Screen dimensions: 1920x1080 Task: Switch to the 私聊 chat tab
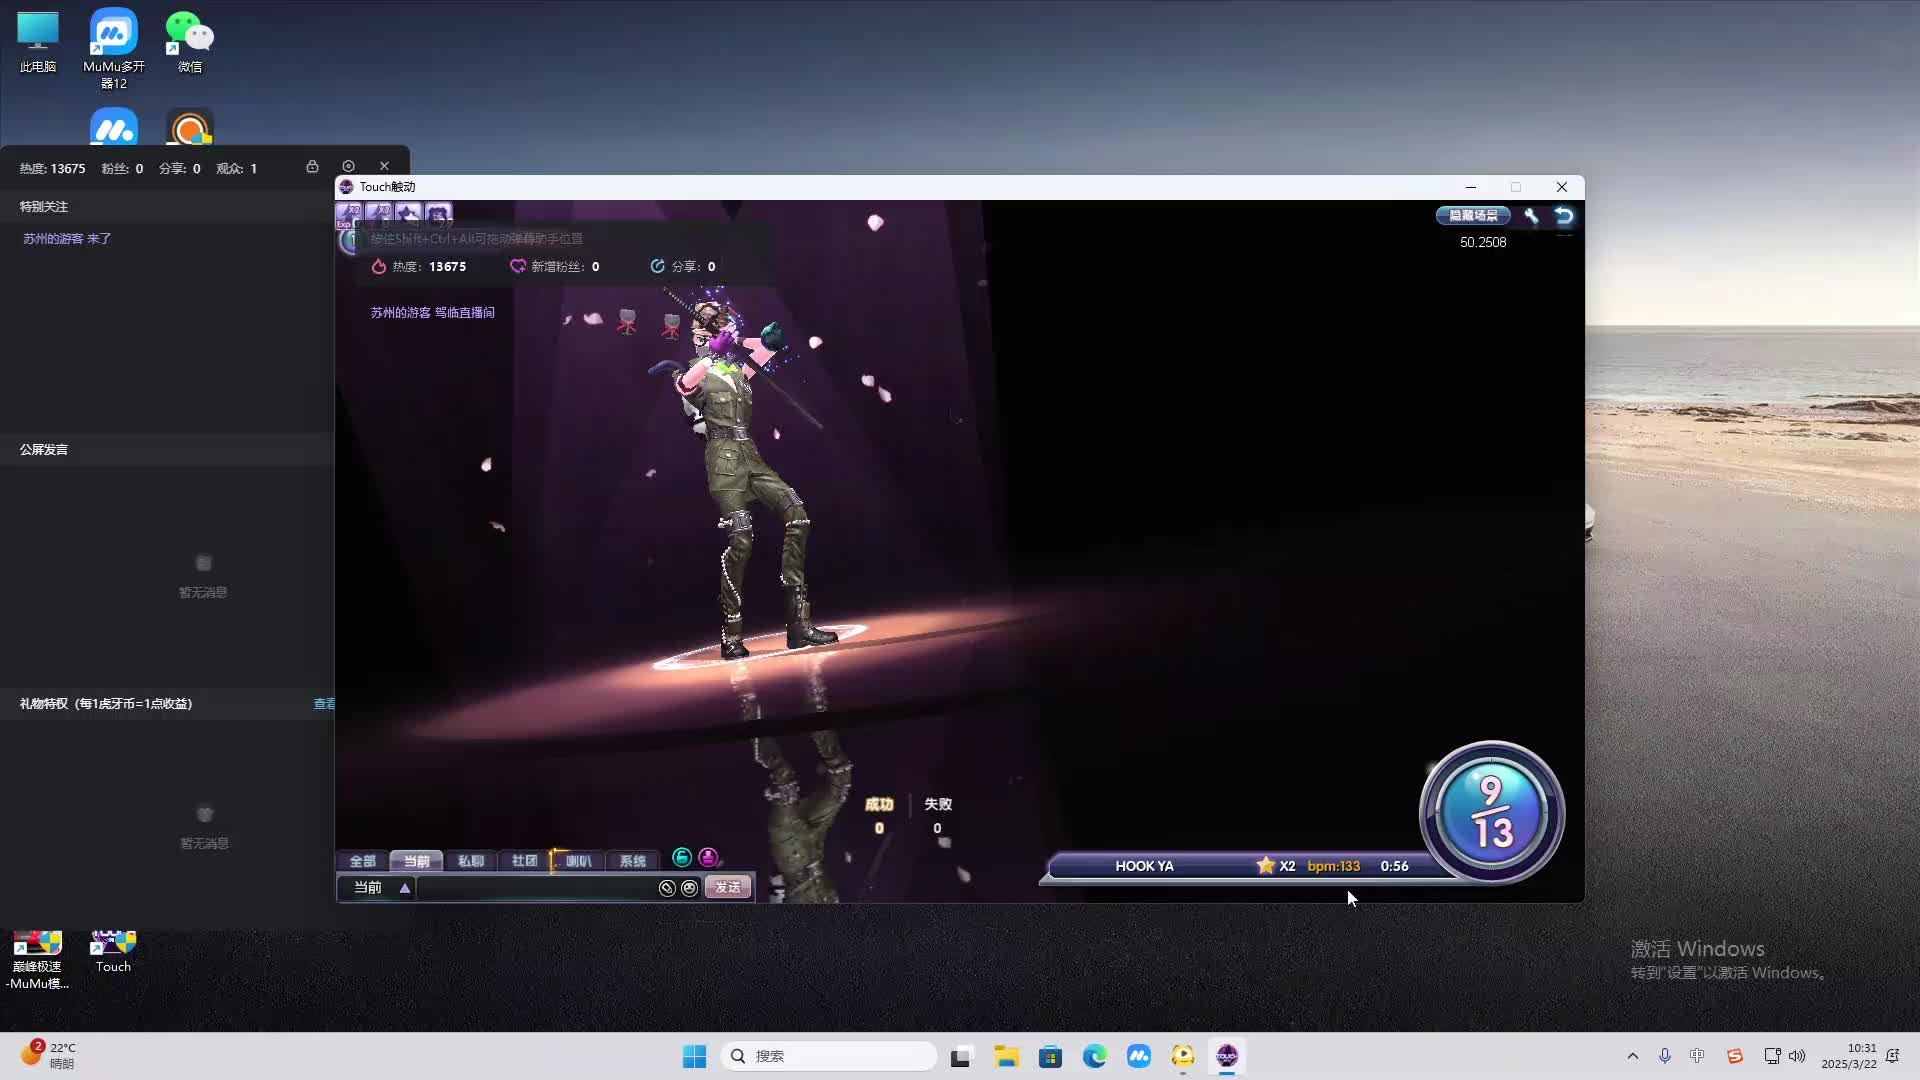pos(470,861)
